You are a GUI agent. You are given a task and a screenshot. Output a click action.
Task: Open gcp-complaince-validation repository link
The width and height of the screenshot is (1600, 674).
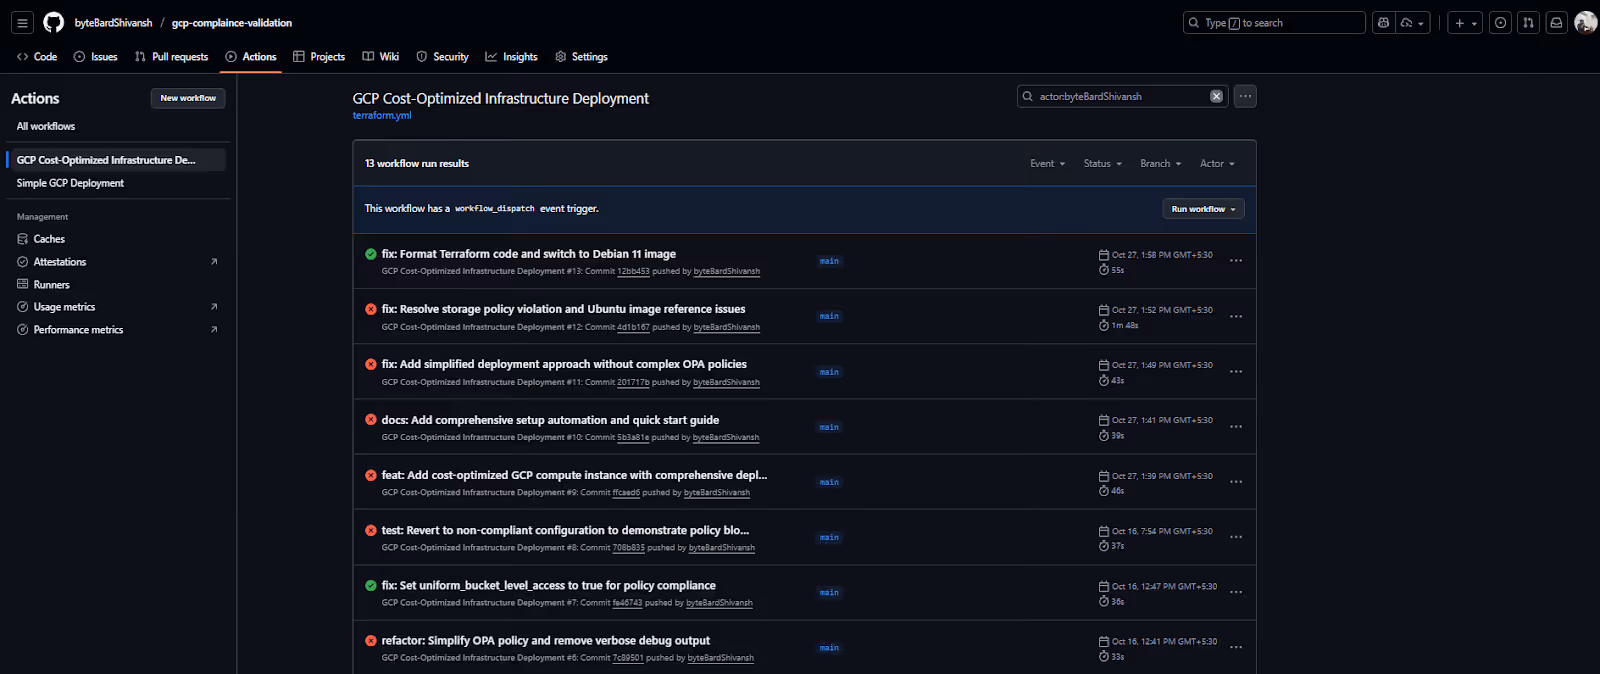[x=232, y=23]
